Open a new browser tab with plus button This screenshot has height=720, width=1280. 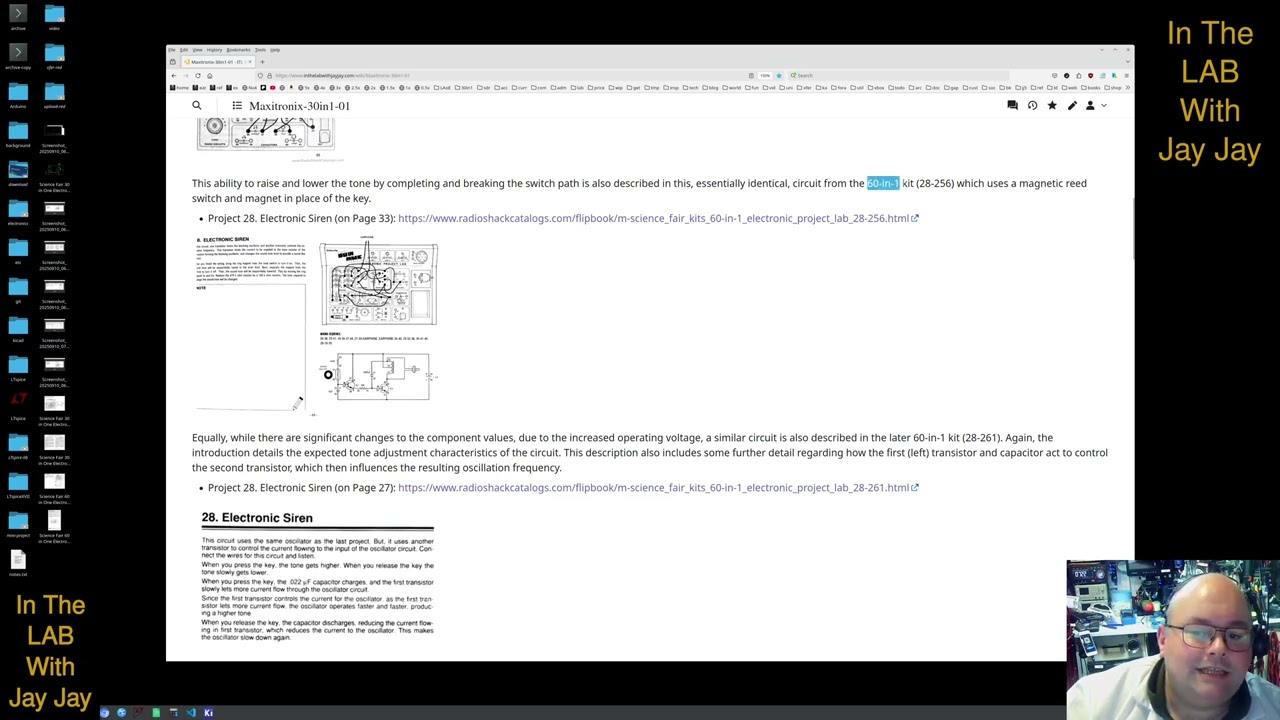pyautogui.click(x=263, y=62)
